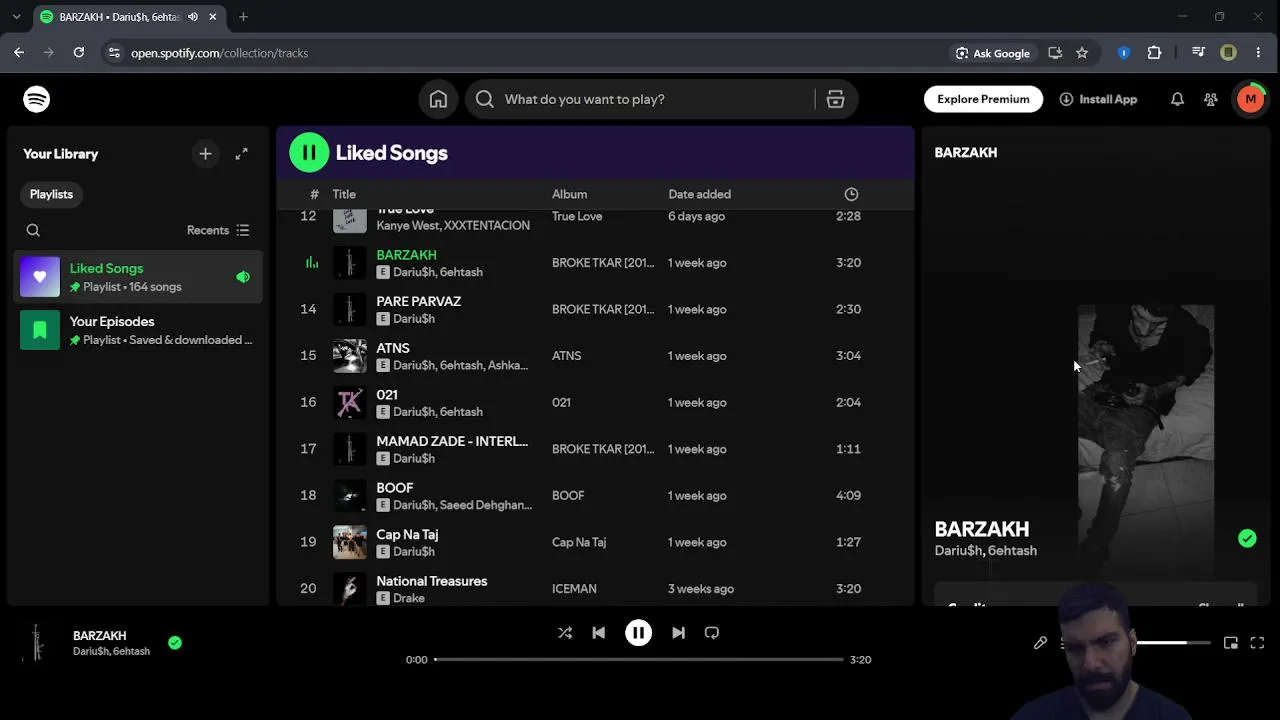The image size is (1280, 720).
Task: Select the Playlists filter chip
Action: pos(51,194)
